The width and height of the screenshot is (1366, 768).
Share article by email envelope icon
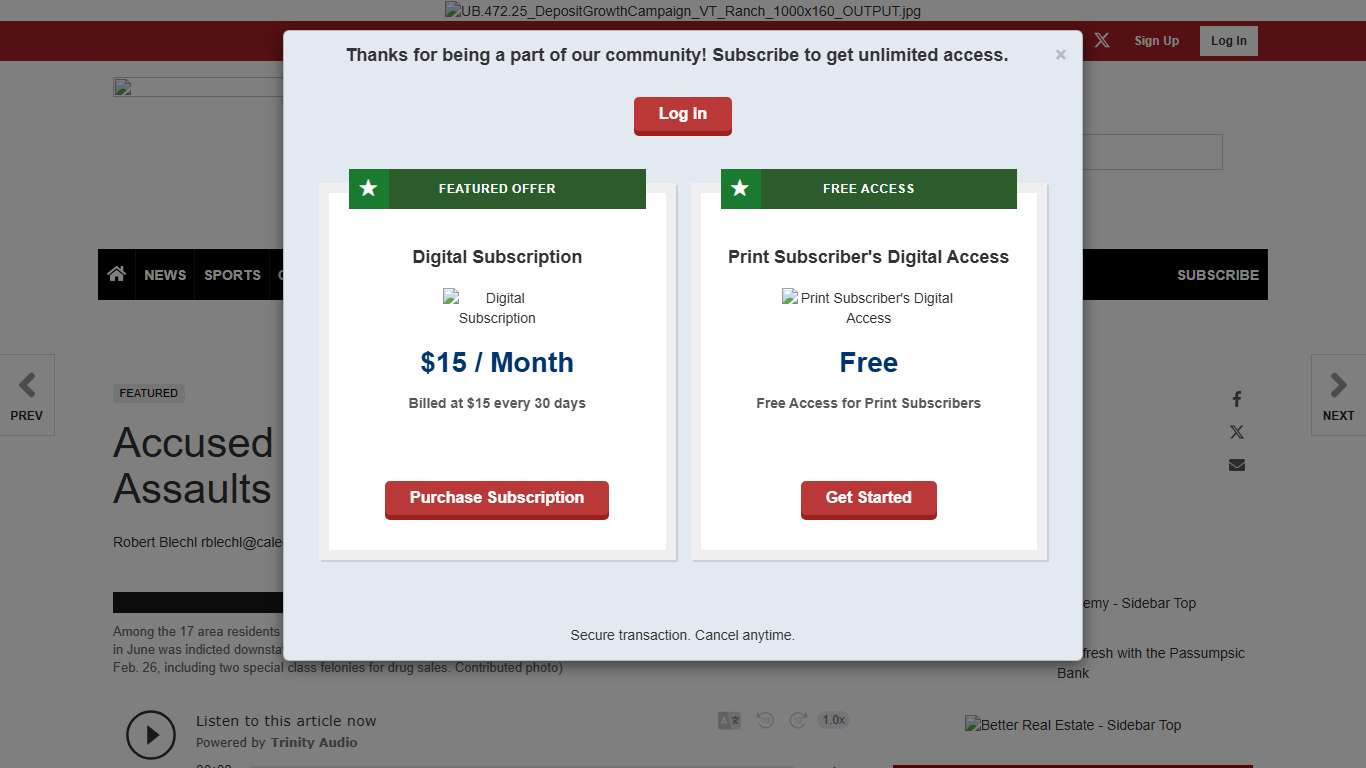(1237, 465)
